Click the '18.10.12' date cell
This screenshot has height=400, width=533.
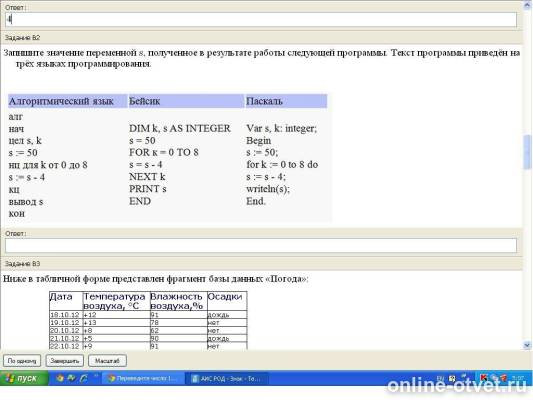[x=65, y=315]
